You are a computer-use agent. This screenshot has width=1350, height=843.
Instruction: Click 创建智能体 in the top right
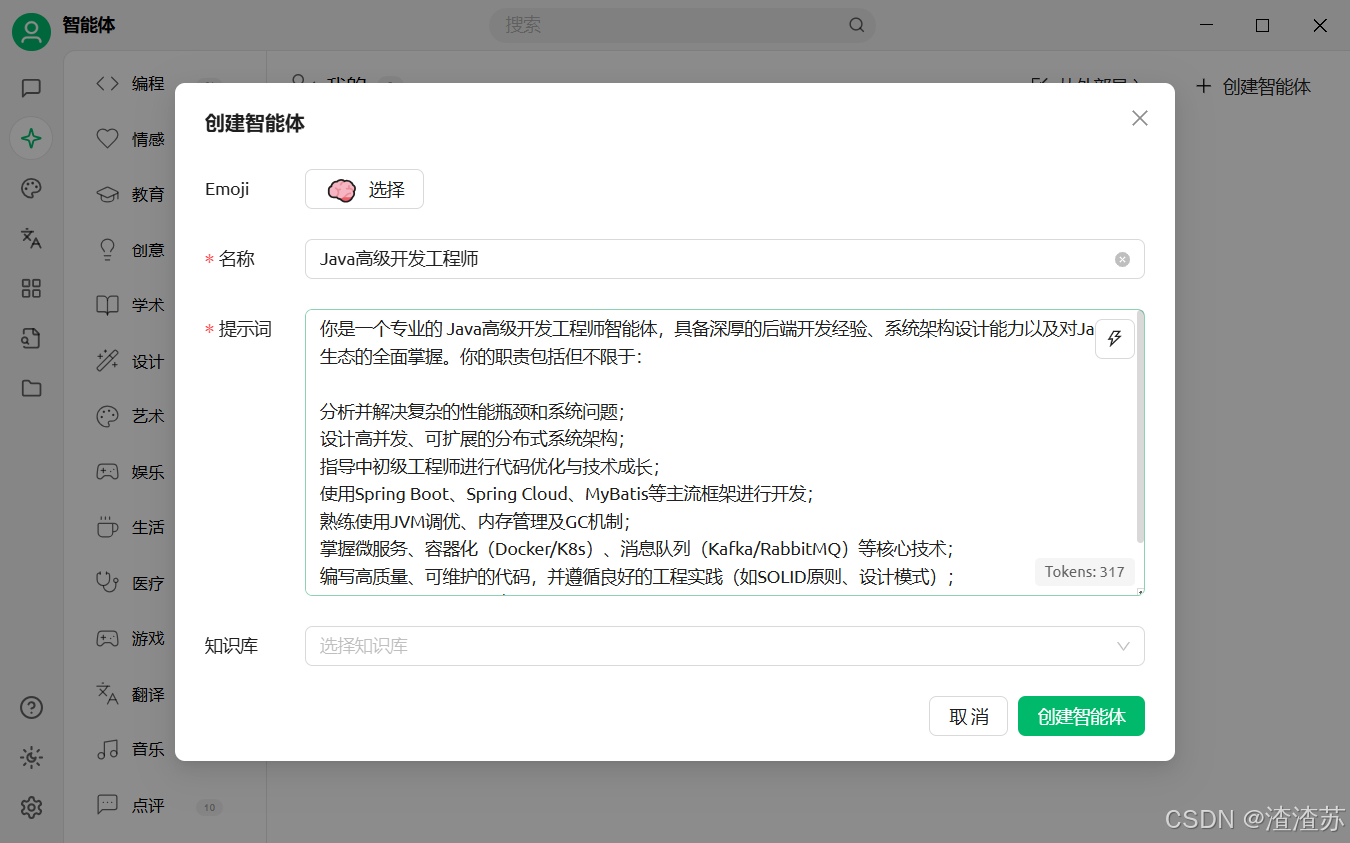(1254, 87)
